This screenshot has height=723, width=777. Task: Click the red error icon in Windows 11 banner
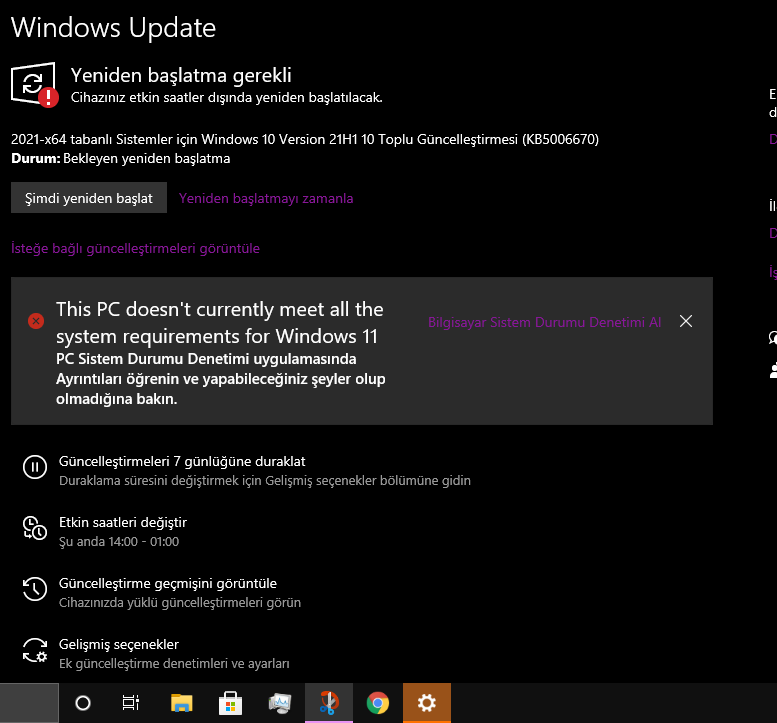click(x=36, y=321)
